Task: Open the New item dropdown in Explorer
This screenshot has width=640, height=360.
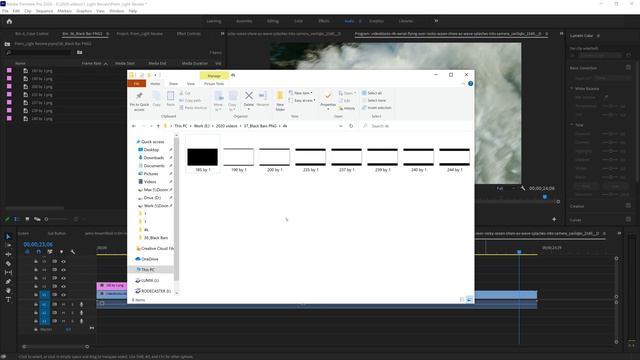Action: [301, 93]
